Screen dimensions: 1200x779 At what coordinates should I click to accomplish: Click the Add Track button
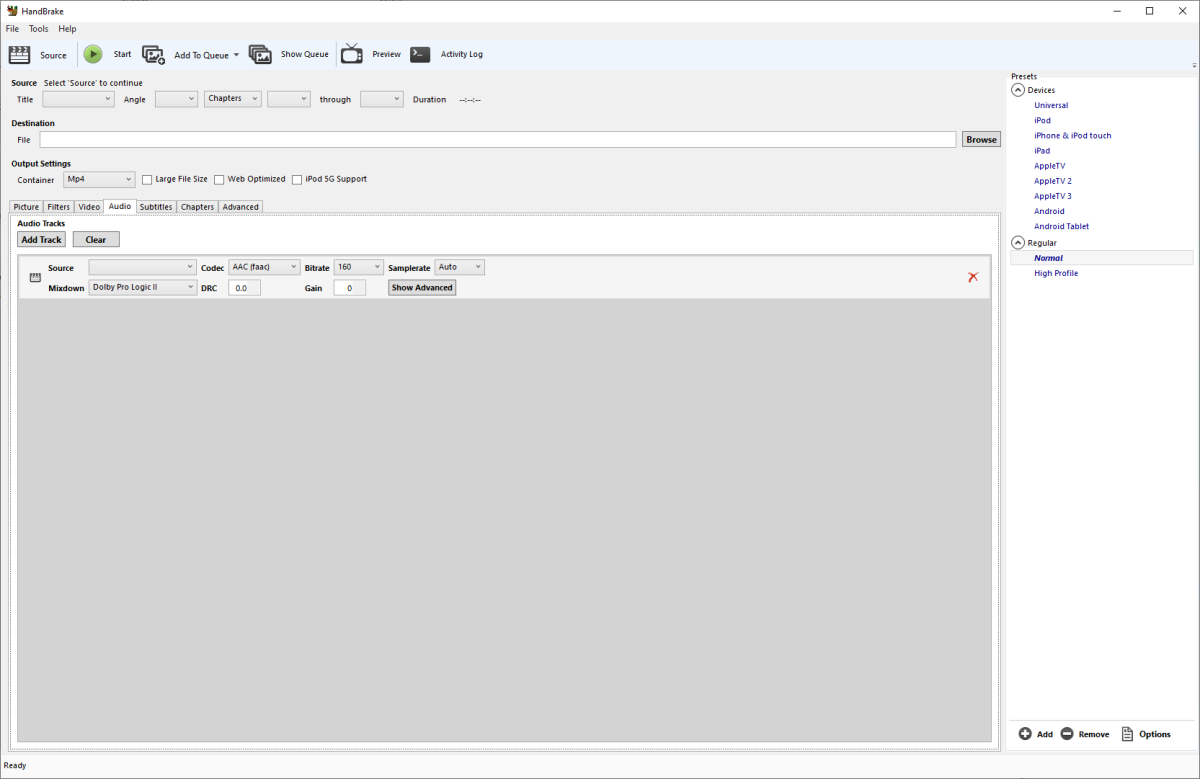pos(42,240)
